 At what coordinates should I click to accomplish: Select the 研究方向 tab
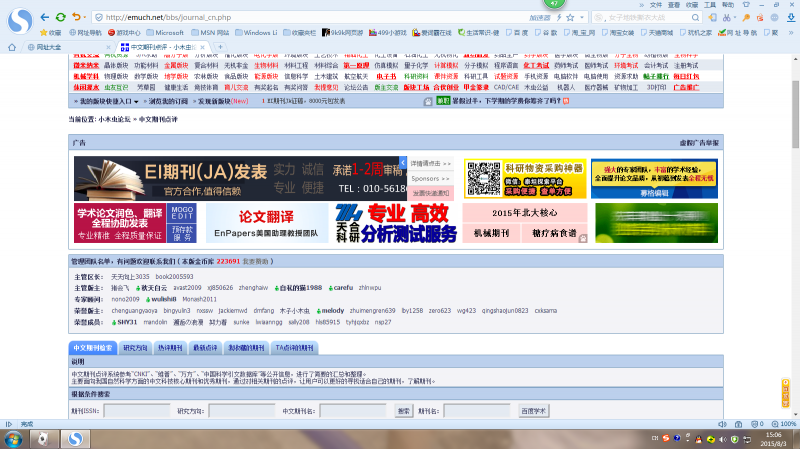pos(135,348)
